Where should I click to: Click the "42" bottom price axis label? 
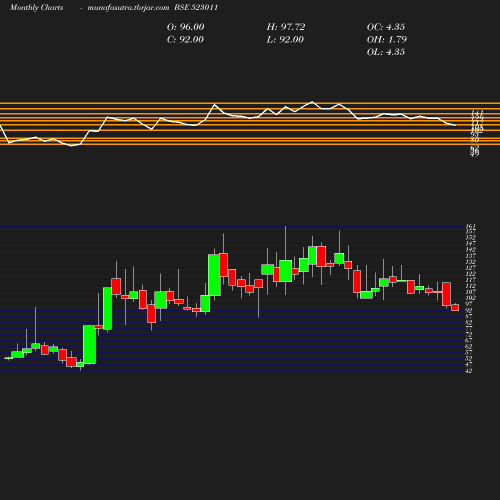[x=468, y=371]
